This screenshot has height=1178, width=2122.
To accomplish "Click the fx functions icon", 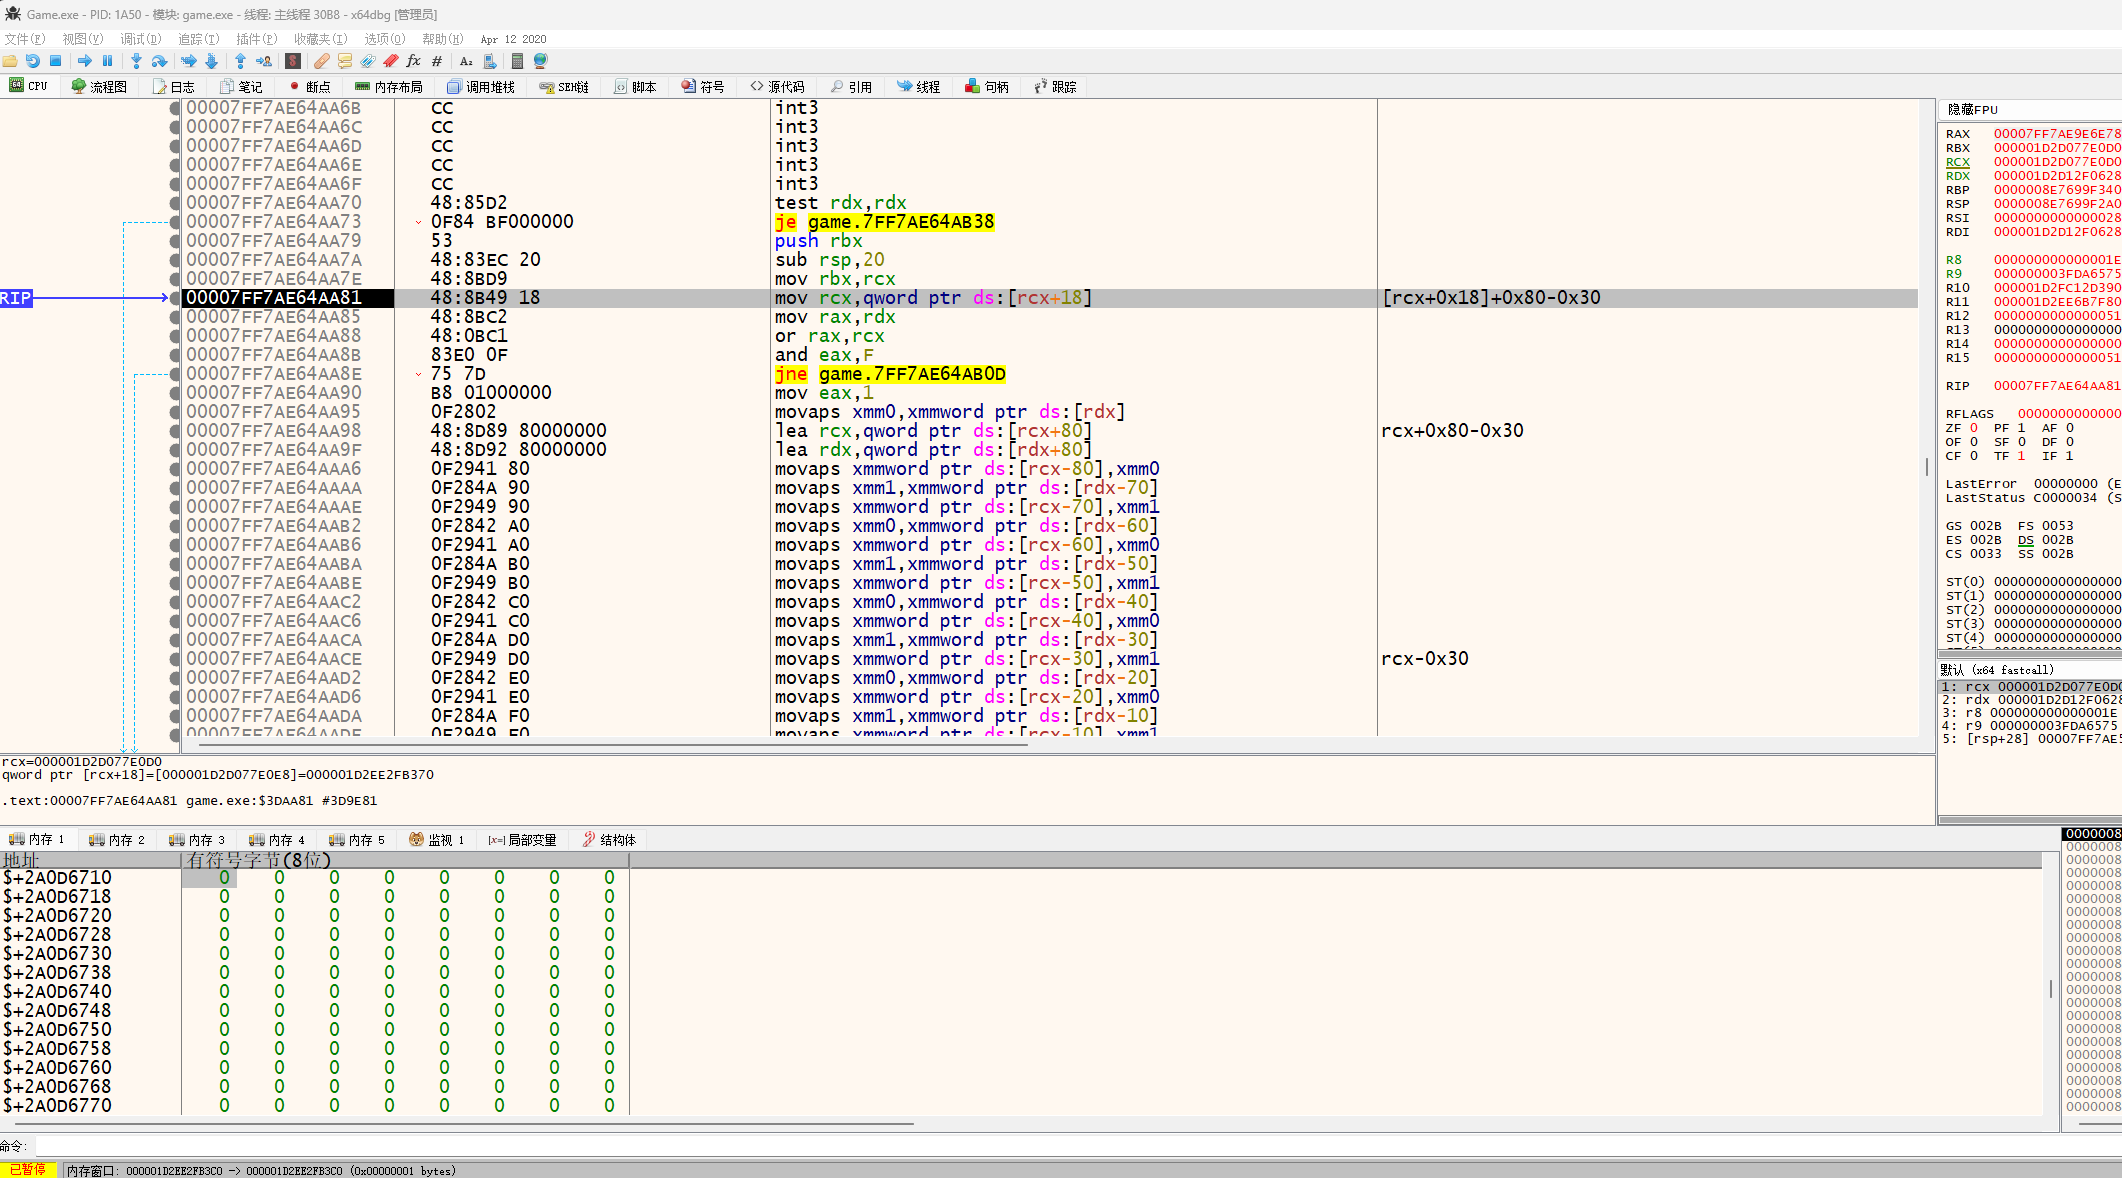I will tap(413, 61).
